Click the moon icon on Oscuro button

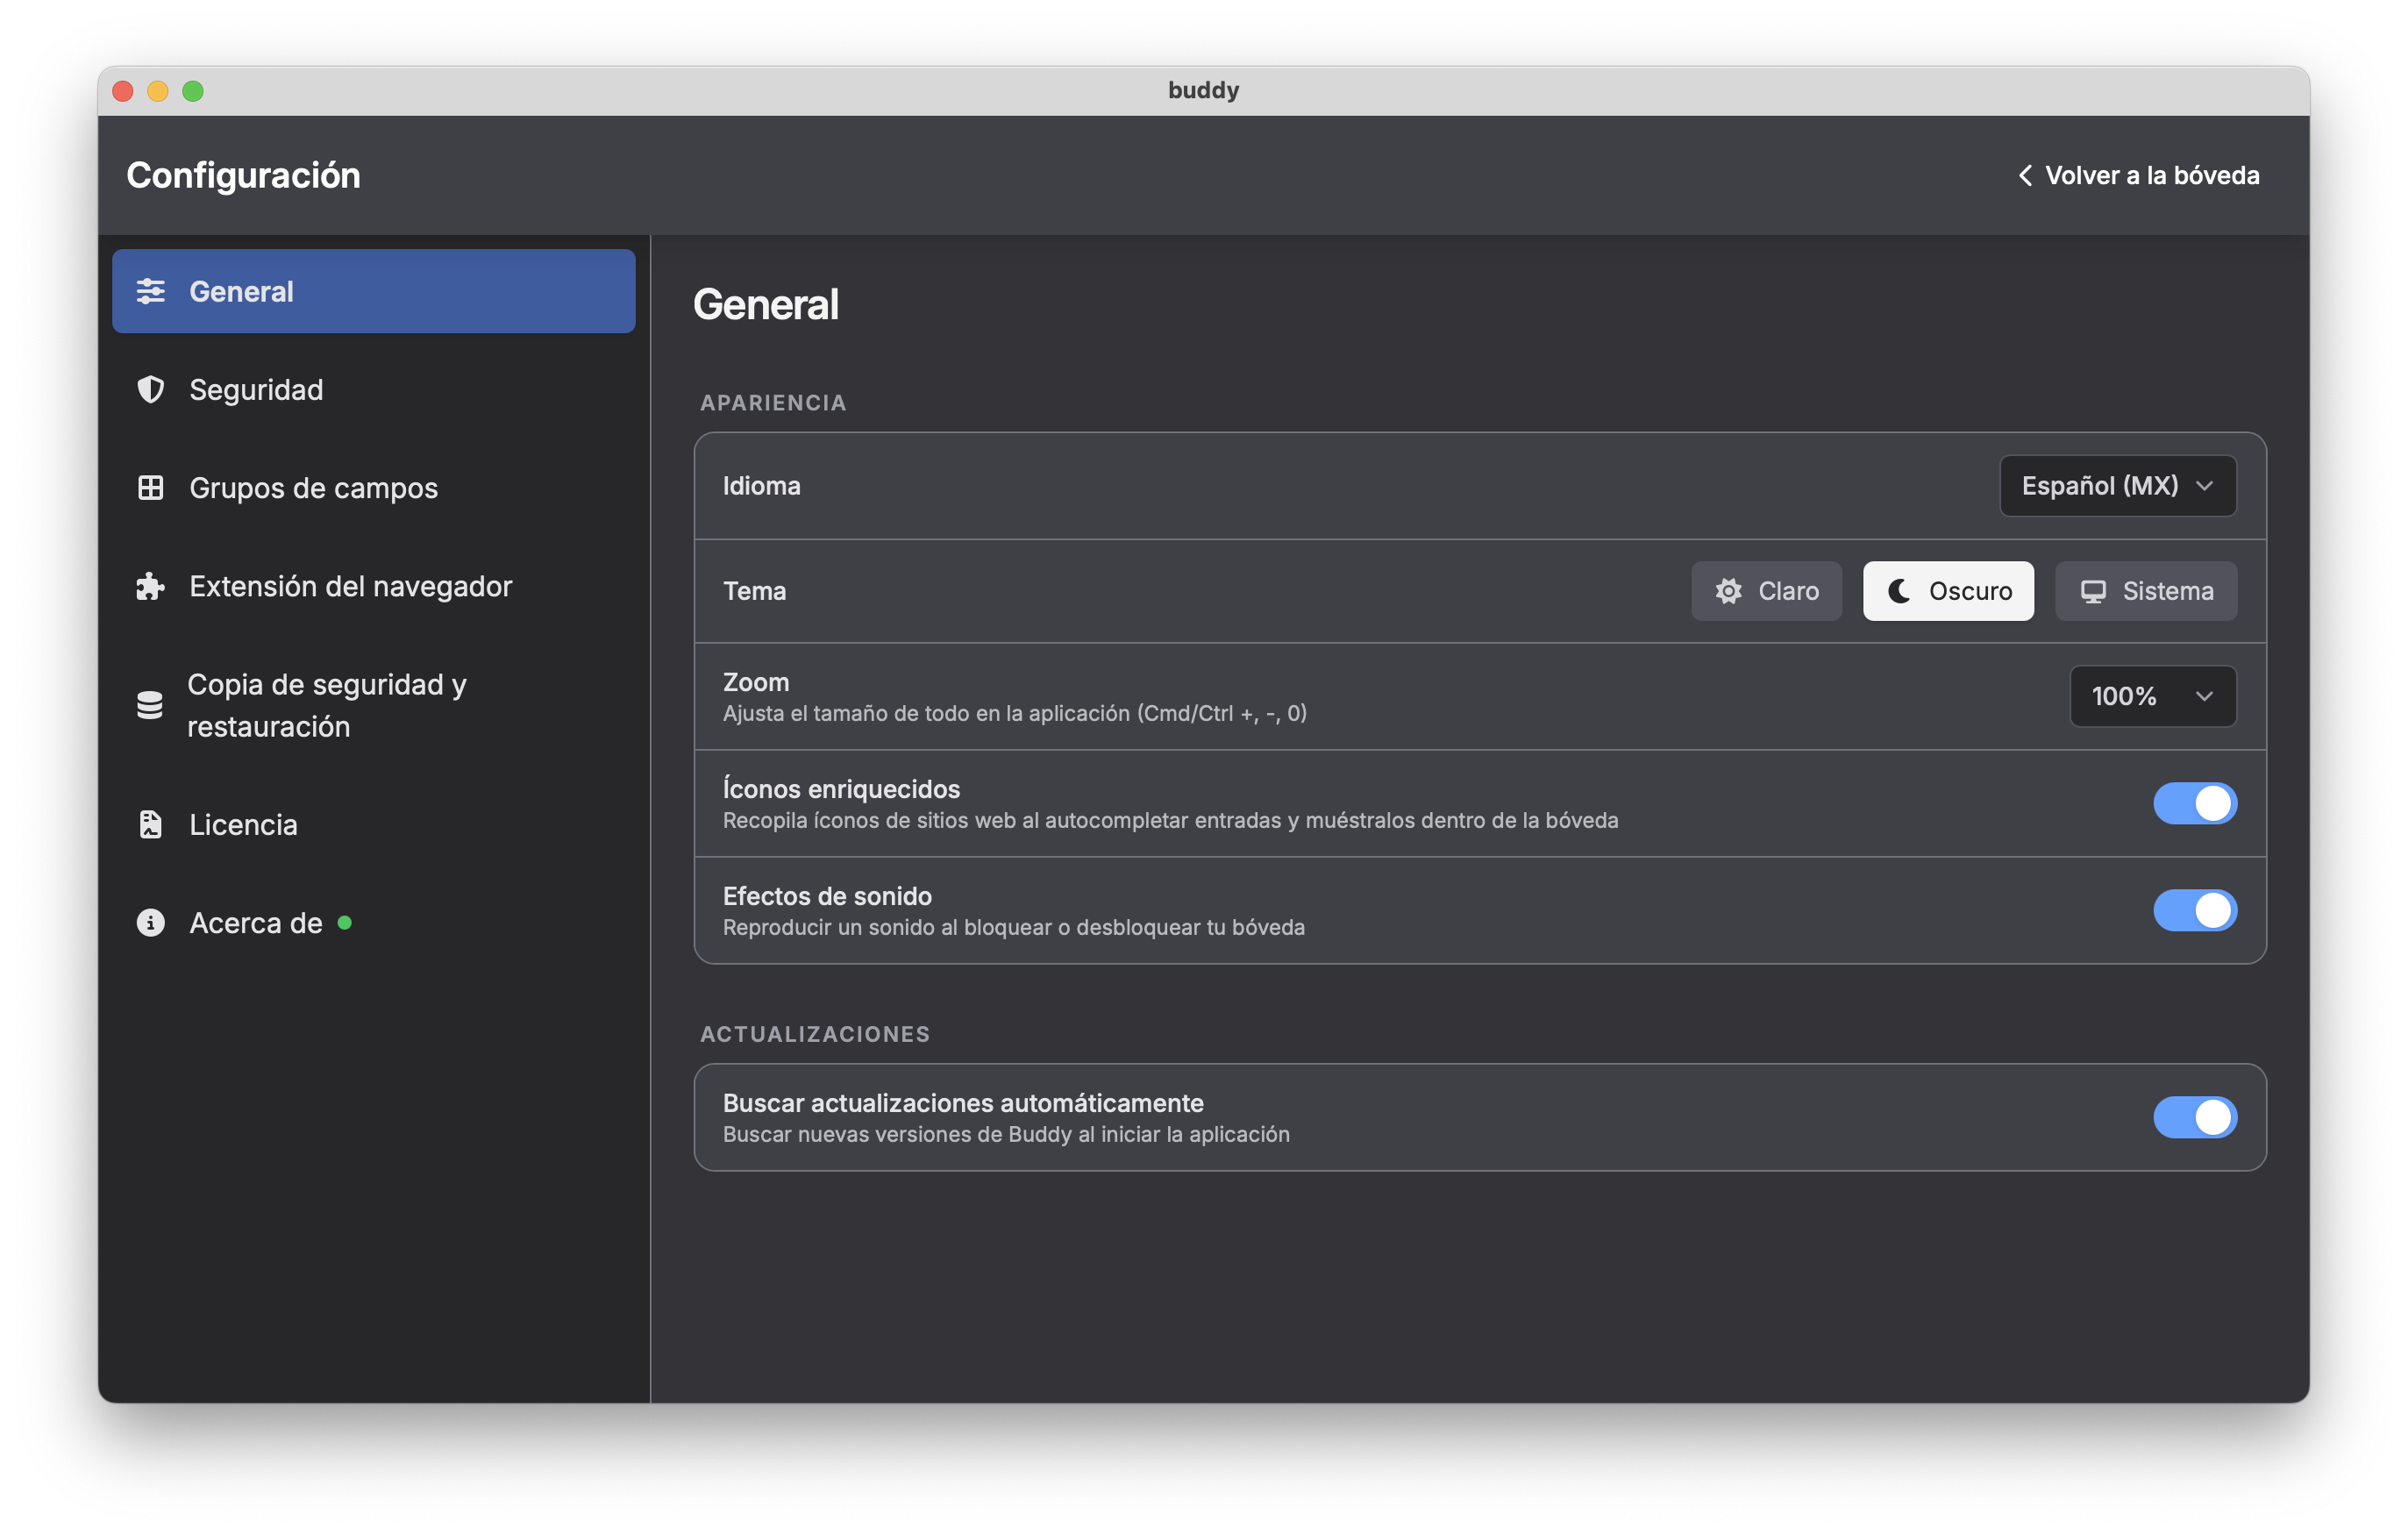coord(1898,591)
